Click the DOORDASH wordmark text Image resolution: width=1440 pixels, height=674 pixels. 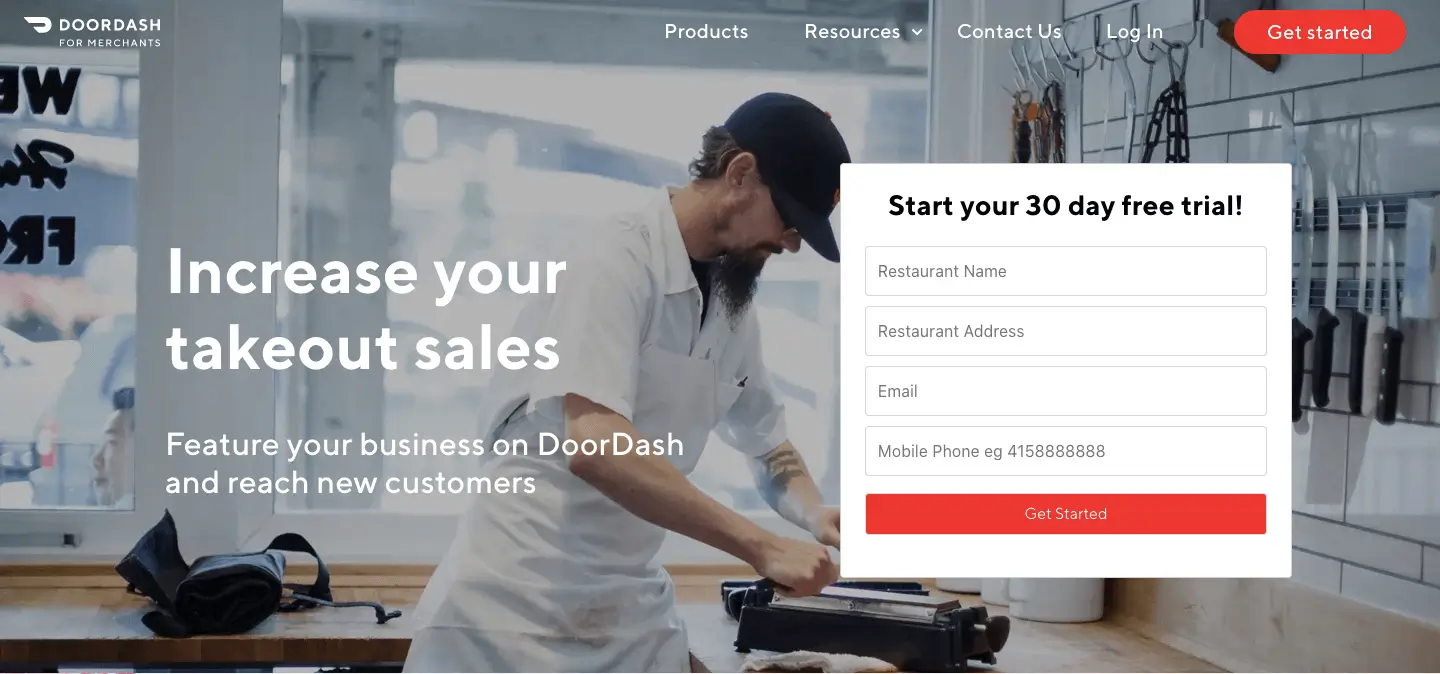click(109, 24)
